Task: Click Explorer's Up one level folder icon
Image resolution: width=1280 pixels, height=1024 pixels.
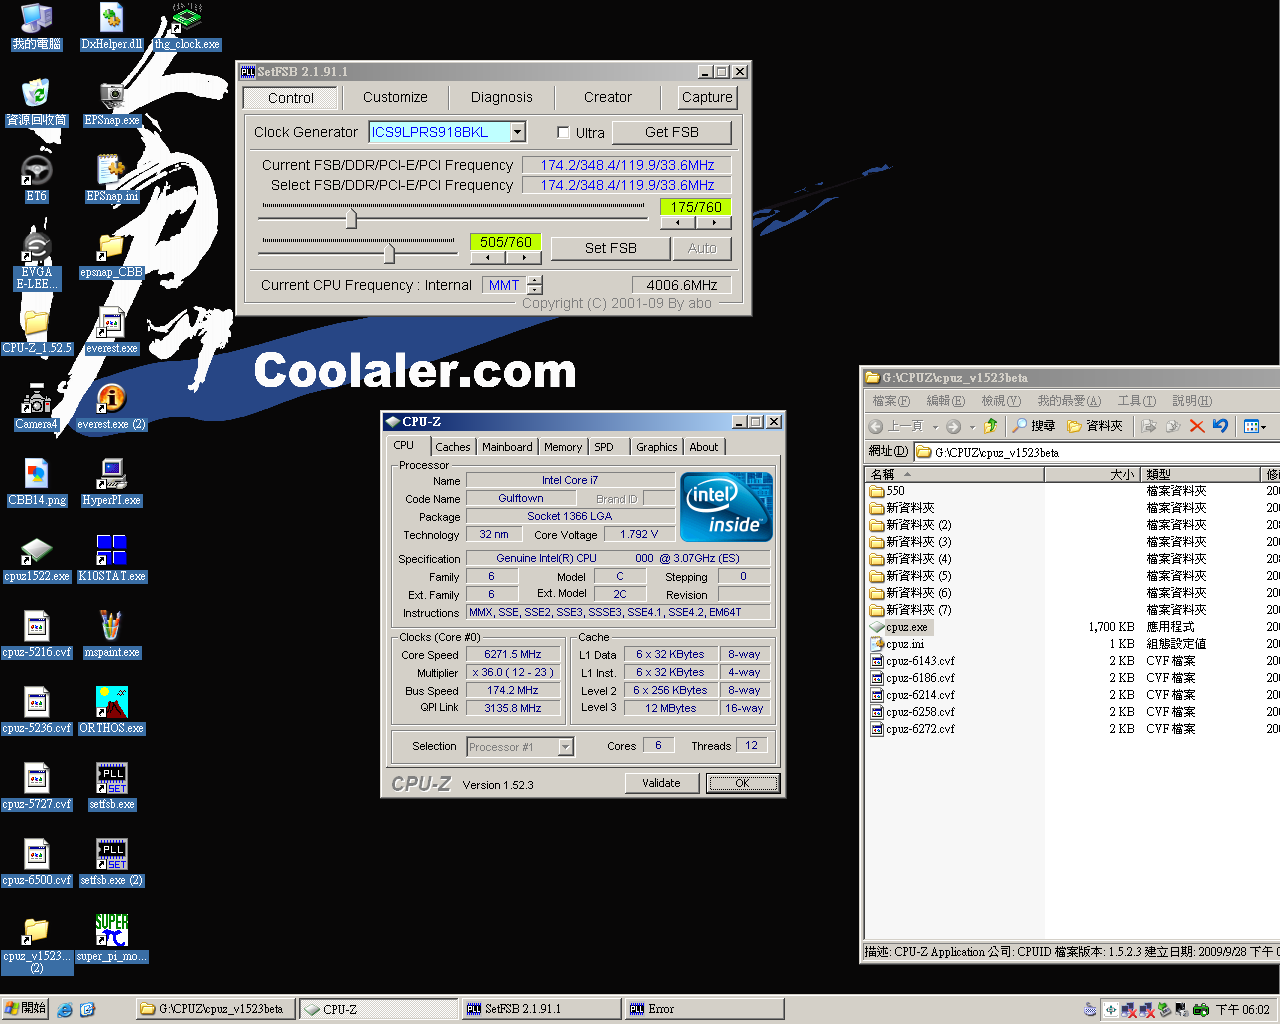Action: [x=990, y=426]
